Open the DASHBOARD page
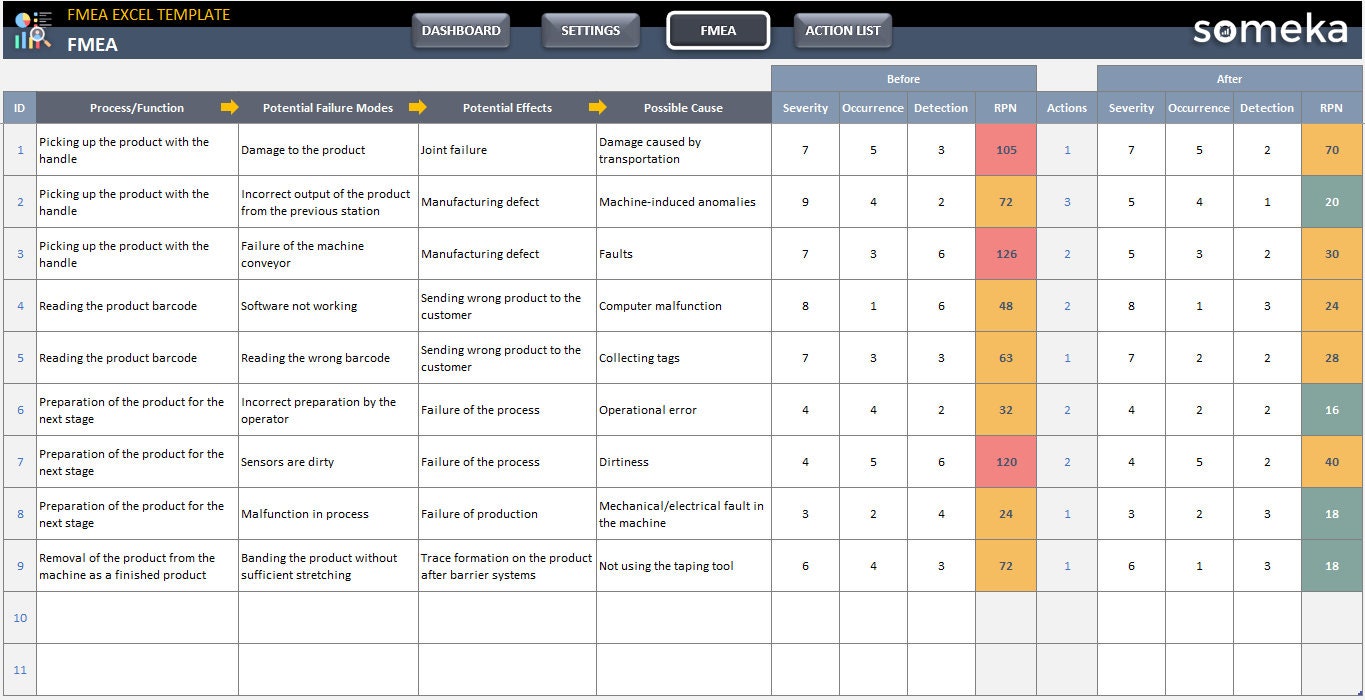The width and height of the screenshot is (1365, 700). pos(461,31)
